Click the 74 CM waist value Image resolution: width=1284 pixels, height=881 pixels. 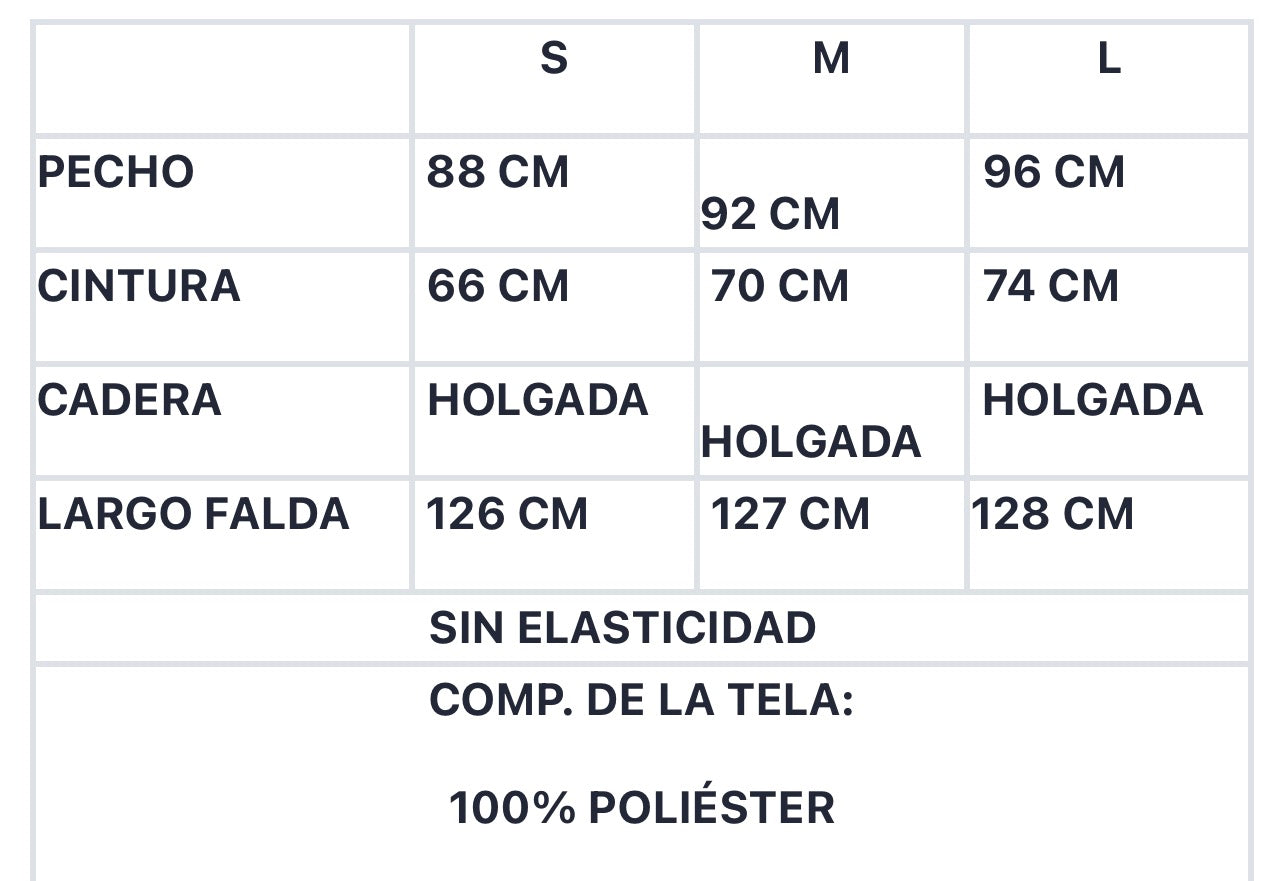[1051, 286]
